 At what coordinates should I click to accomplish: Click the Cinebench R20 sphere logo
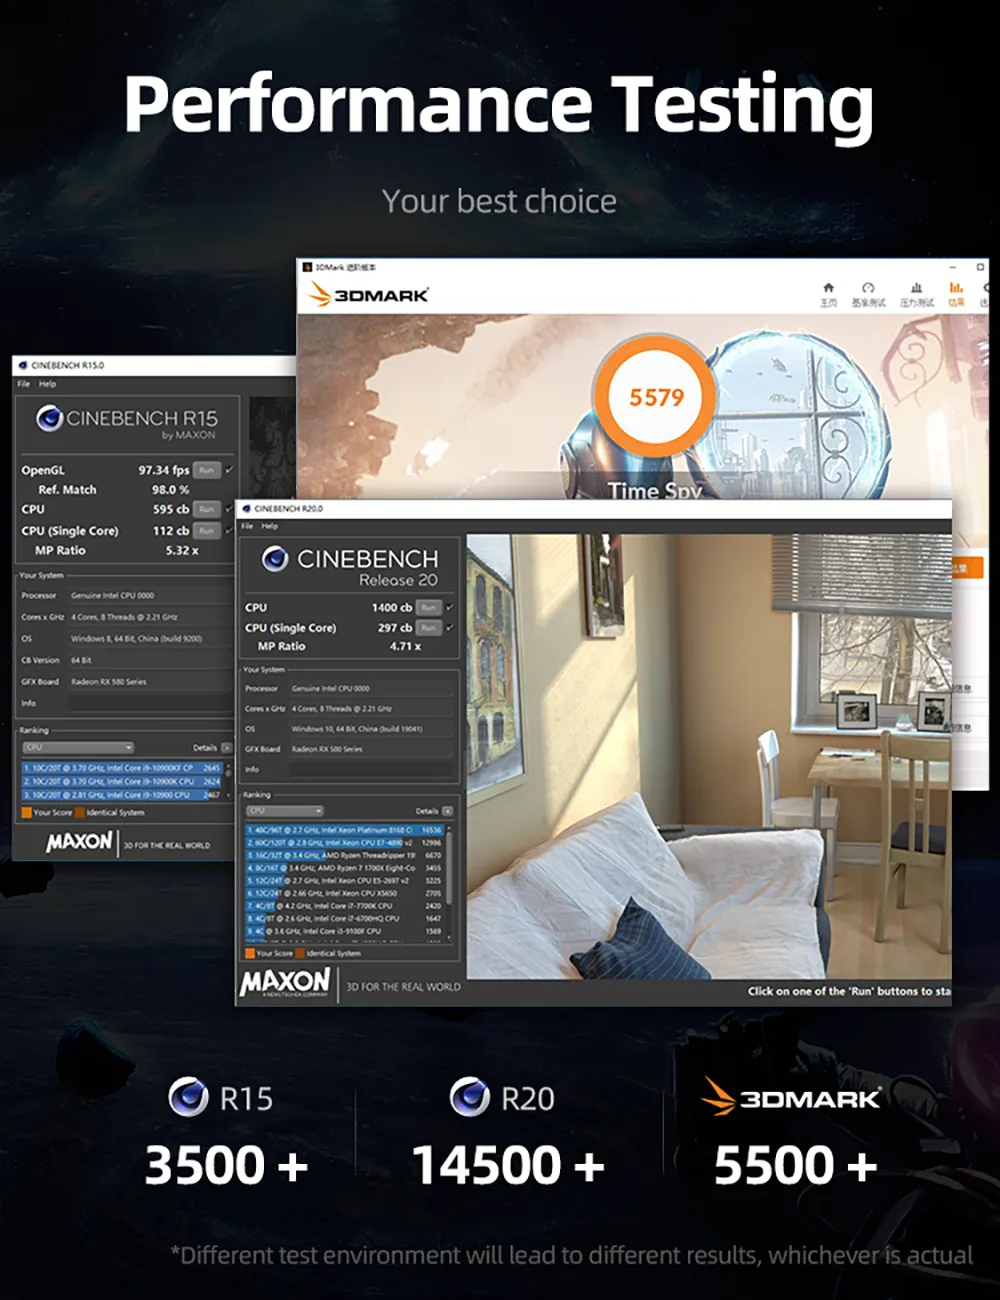[x=275, y=559]
